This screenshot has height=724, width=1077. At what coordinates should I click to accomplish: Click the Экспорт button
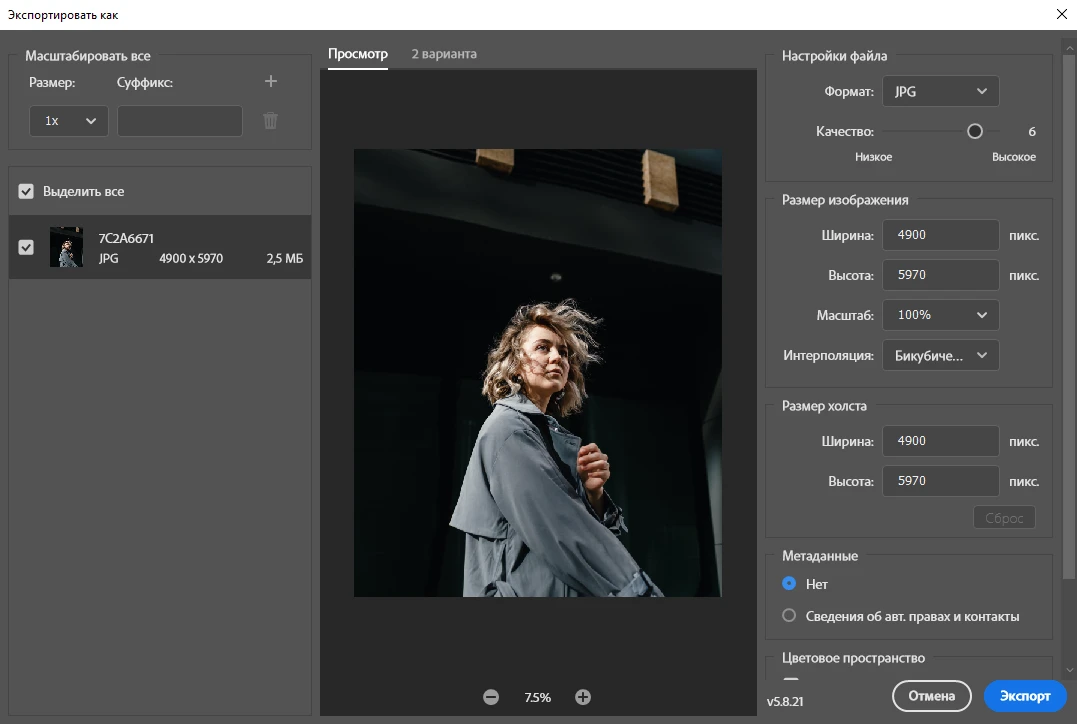1025,696
